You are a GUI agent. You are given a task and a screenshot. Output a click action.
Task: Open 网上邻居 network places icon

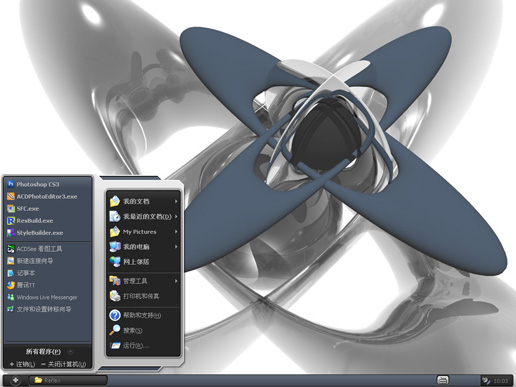point(115,262)
